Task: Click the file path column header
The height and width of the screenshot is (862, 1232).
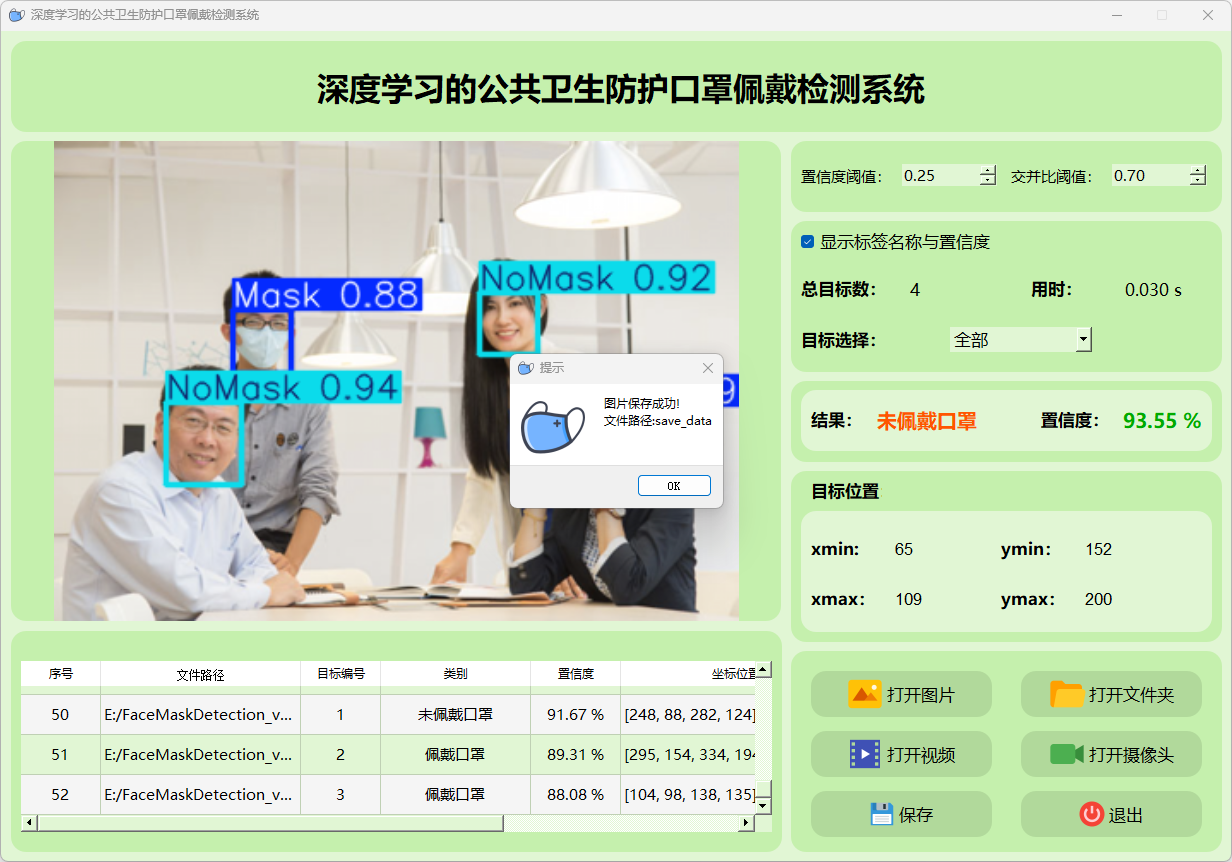Action: pos(200,674)
